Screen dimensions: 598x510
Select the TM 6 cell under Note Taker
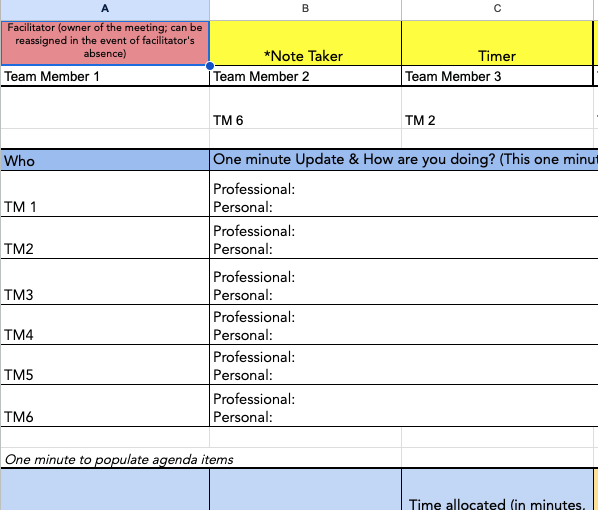click(x=305, y=108)
